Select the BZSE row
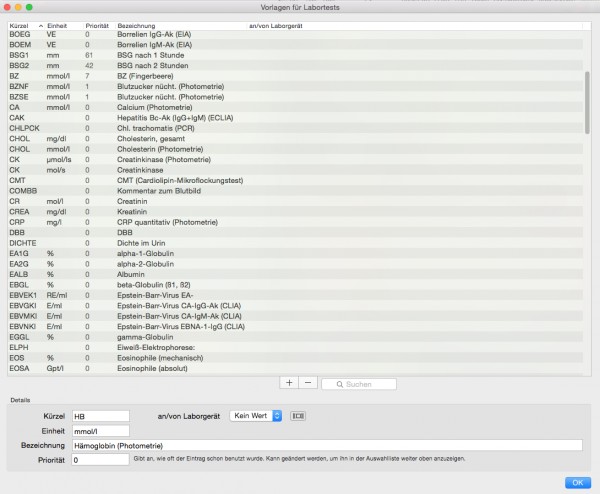 (295, 97)
